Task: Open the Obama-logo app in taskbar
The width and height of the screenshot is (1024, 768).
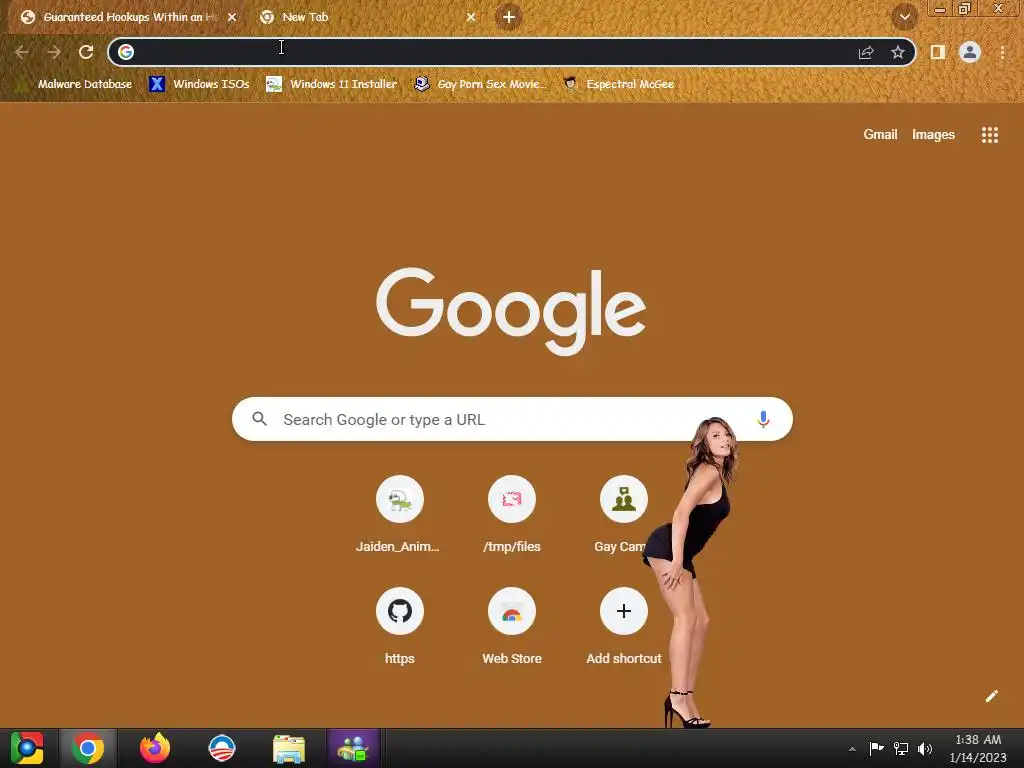Action: coord(221,748)
